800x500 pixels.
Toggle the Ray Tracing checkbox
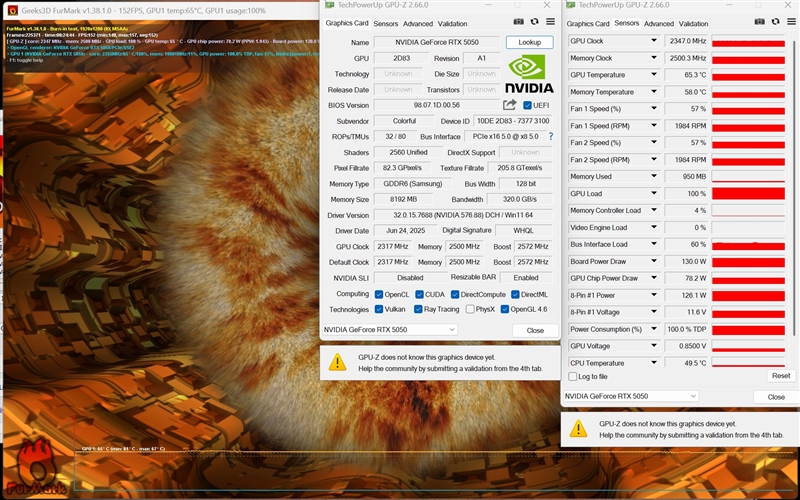418,309
